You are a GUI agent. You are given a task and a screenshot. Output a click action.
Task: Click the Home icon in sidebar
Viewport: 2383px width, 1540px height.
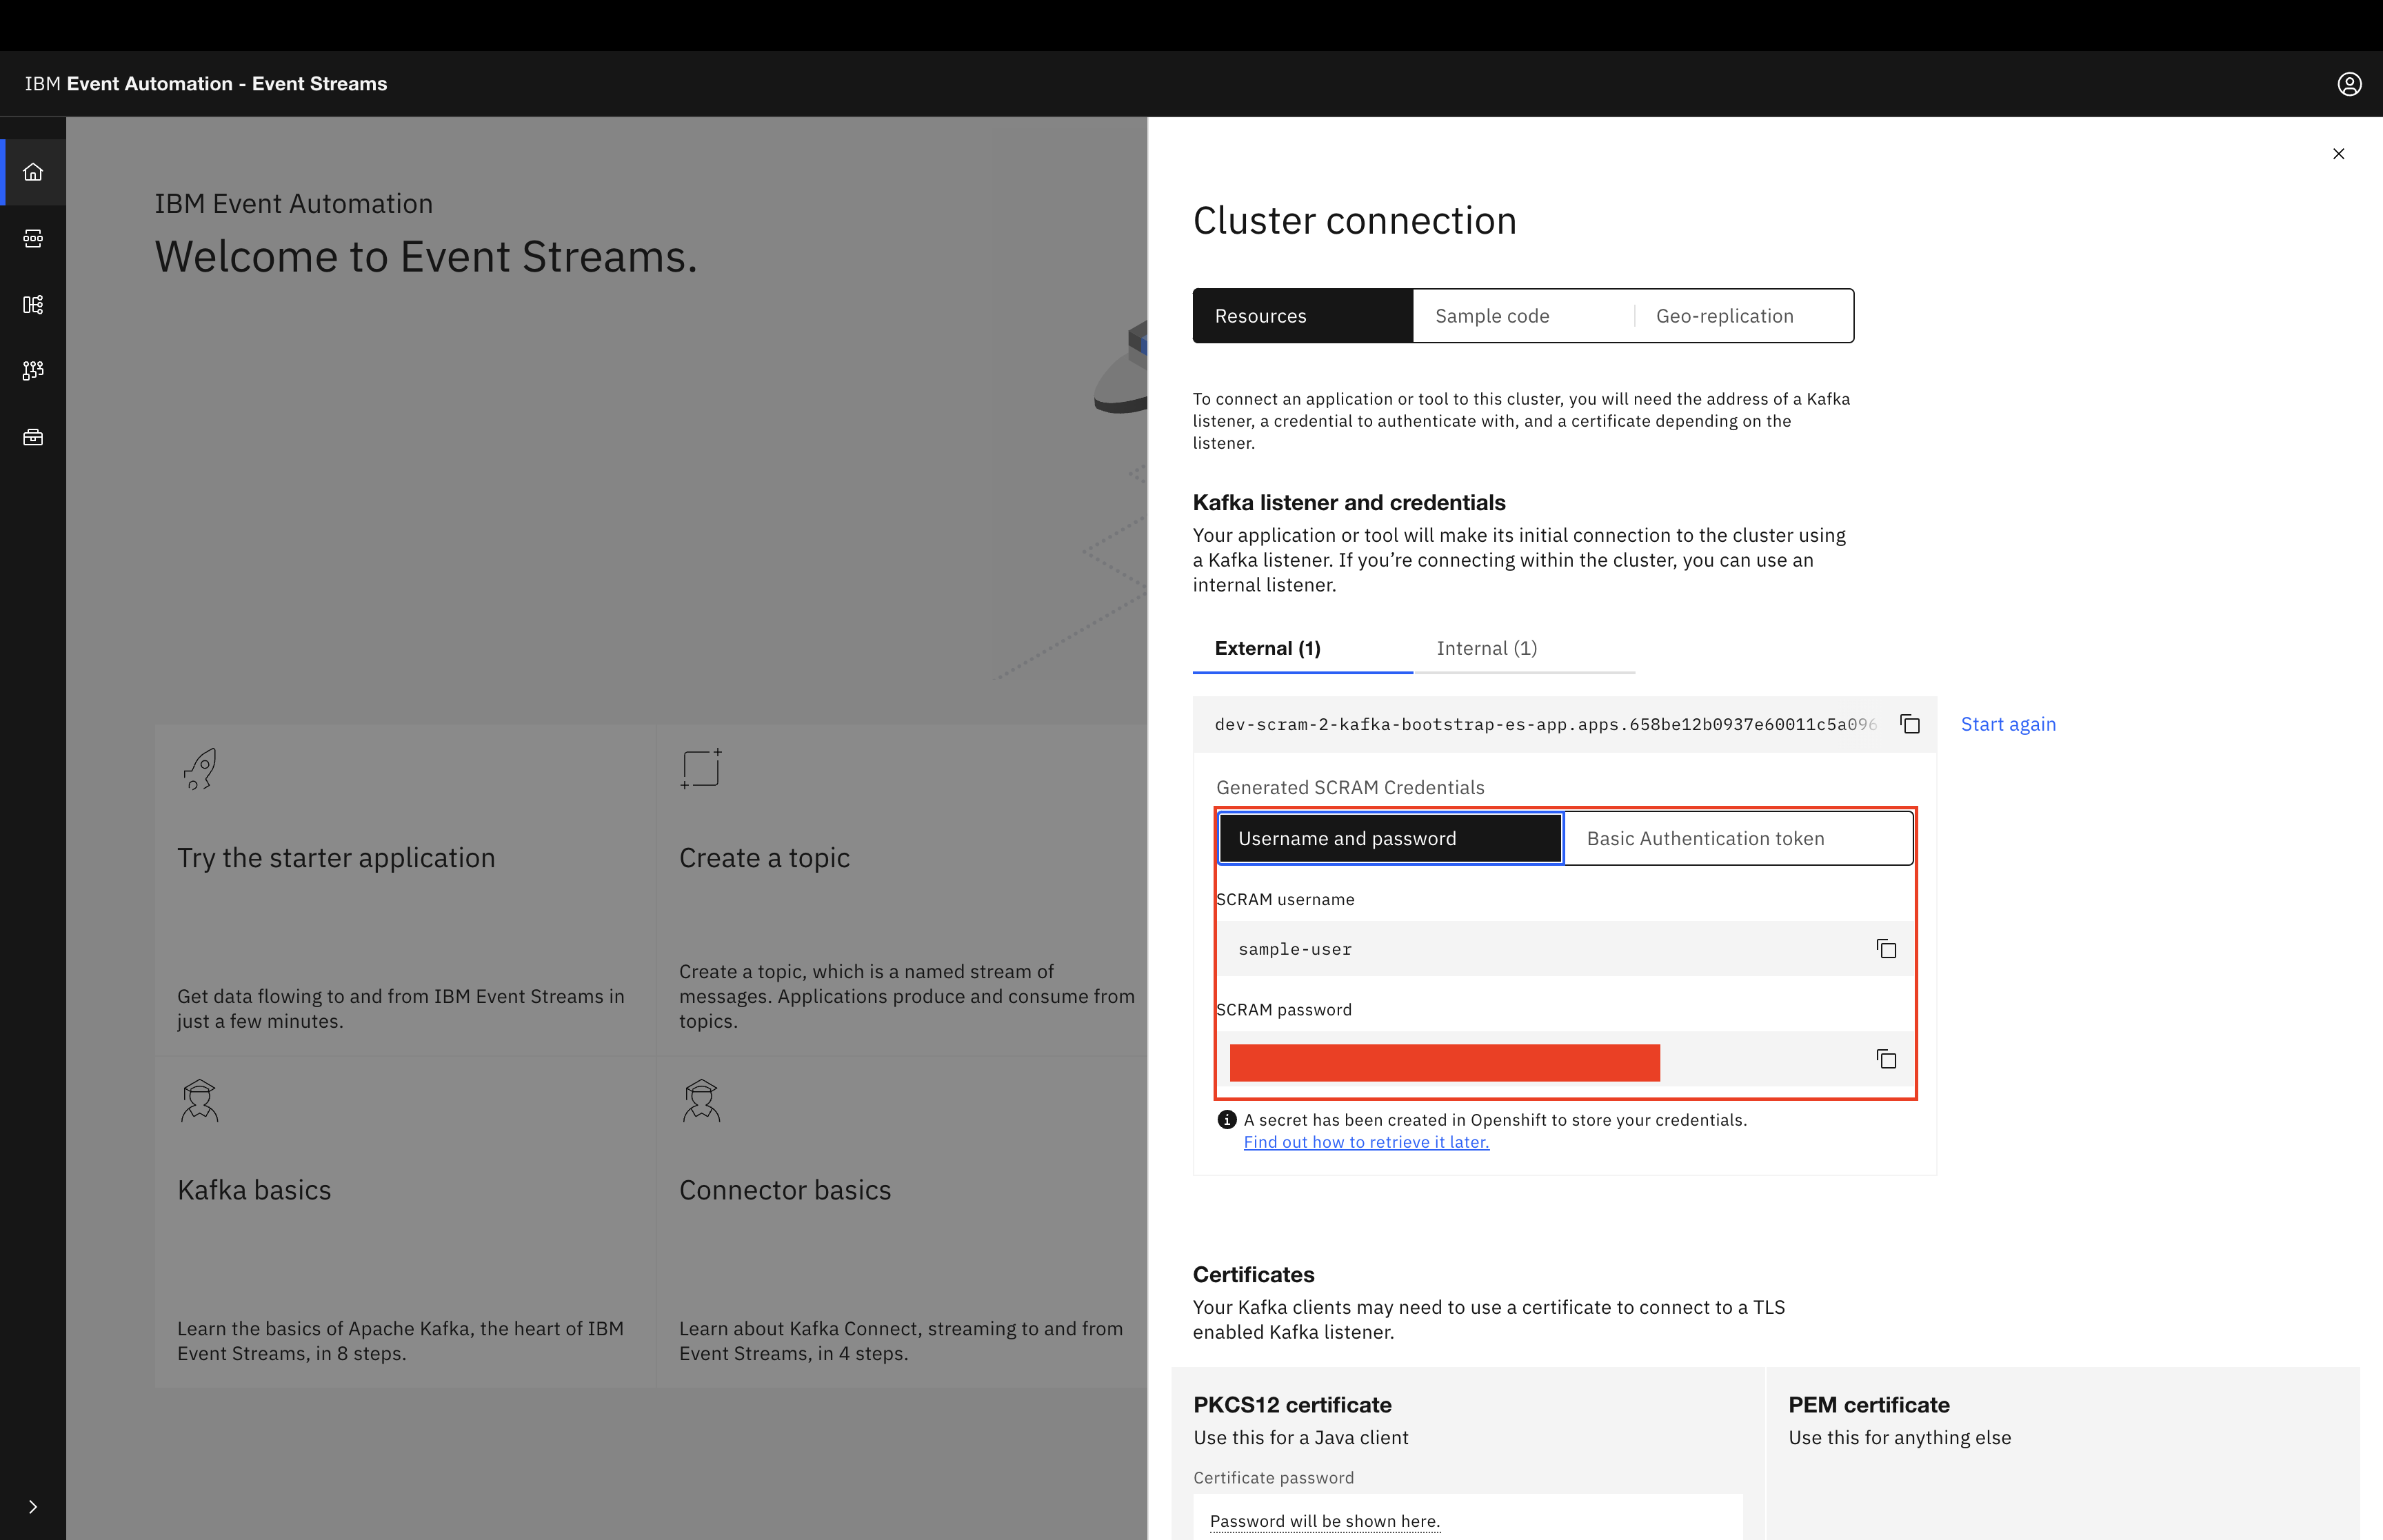tap(33, 172)
